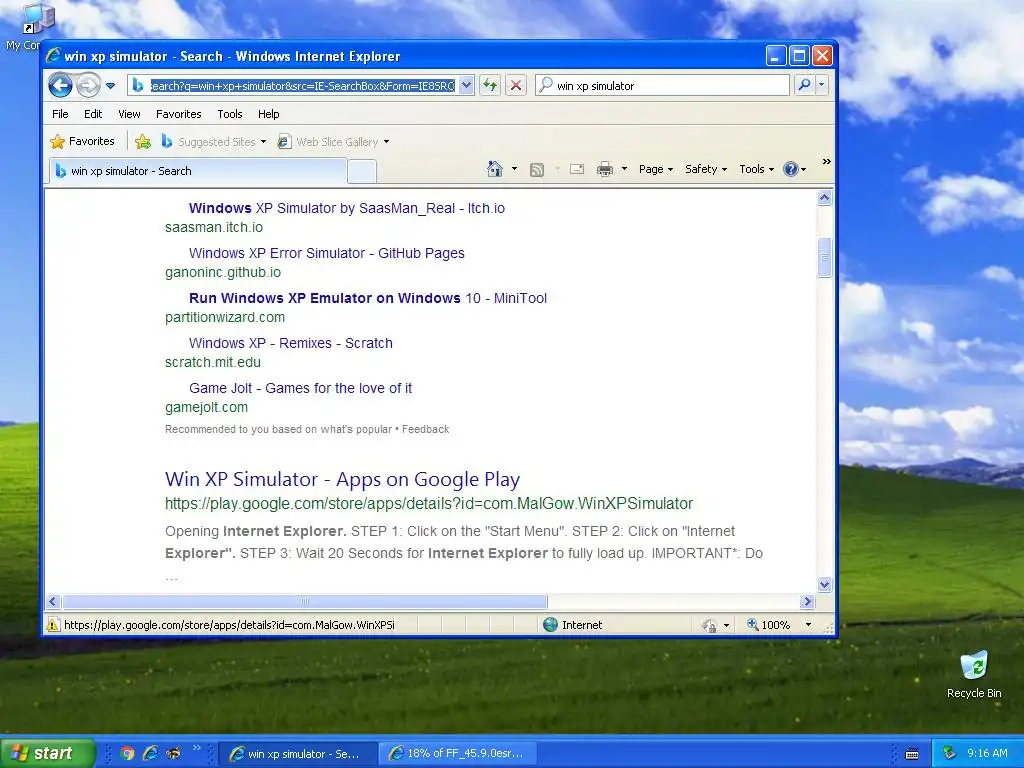The image size is (1024, 768).
Task: Open the Home button dropdown arrow
Action: 515,169
